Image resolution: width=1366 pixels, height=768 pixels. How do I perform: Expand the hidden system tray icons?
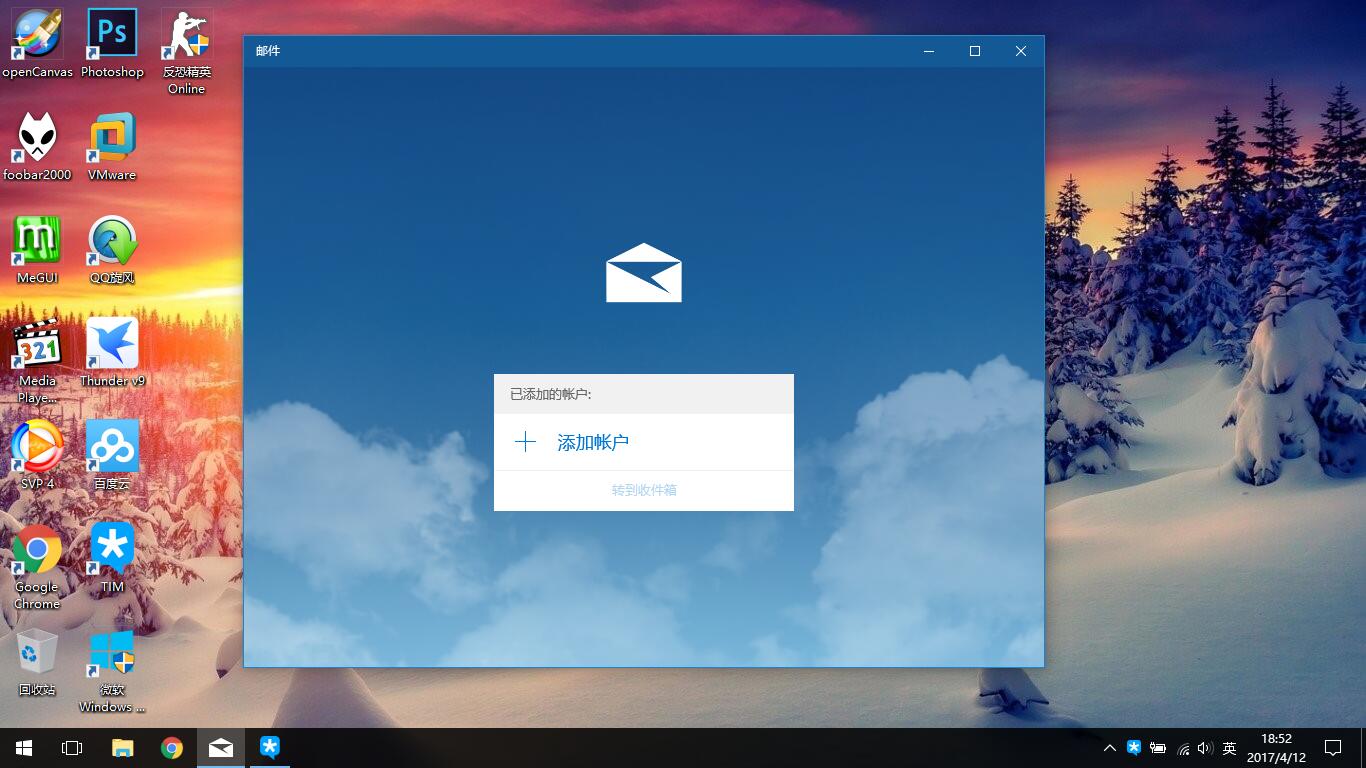click(x=1110, y=748)
